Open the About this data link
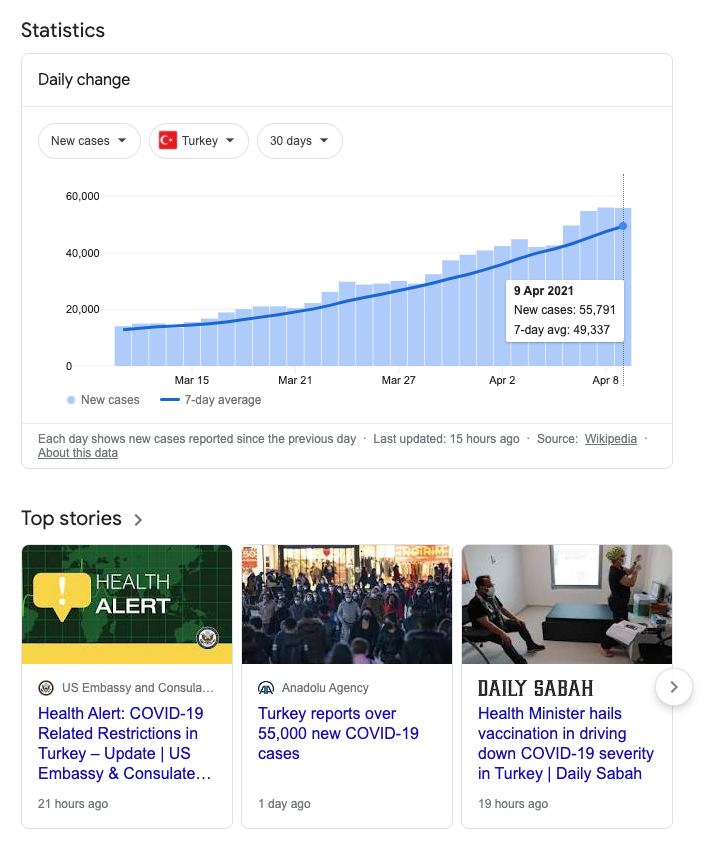Viewport: 720px width, 866px height. pyautogui.click(x=78, y=453)
